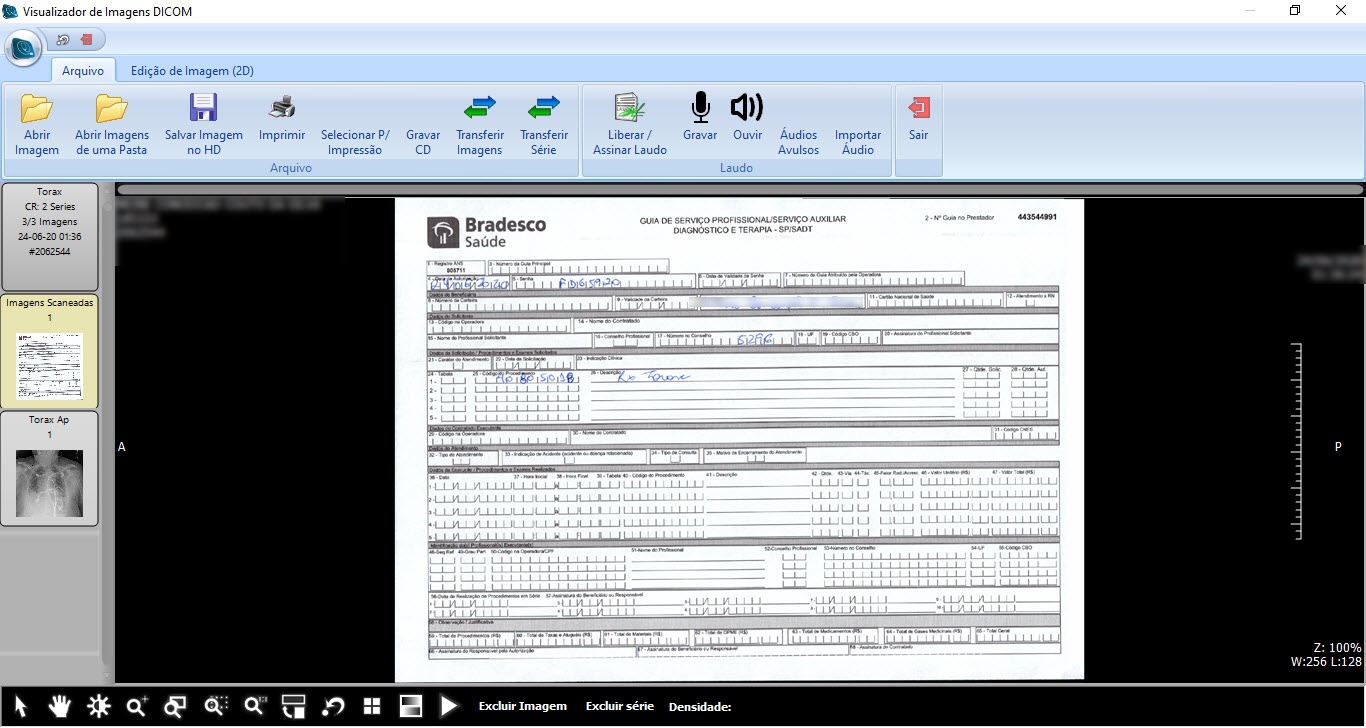Open Salvar Imagem no HD floppy icon

pyautogui.click(x=204, y=108)
